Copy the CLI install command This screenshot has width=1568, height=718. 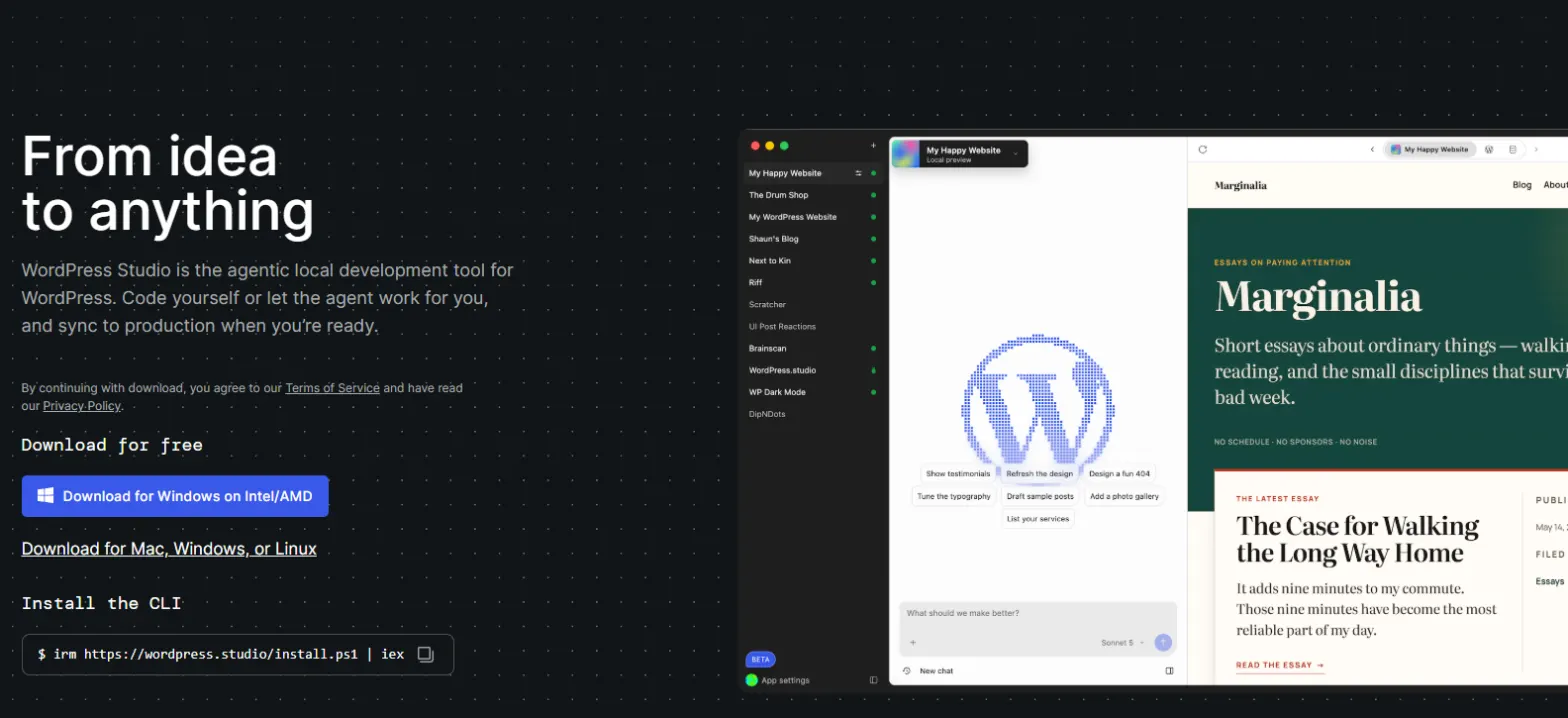[x=425, y=654]
